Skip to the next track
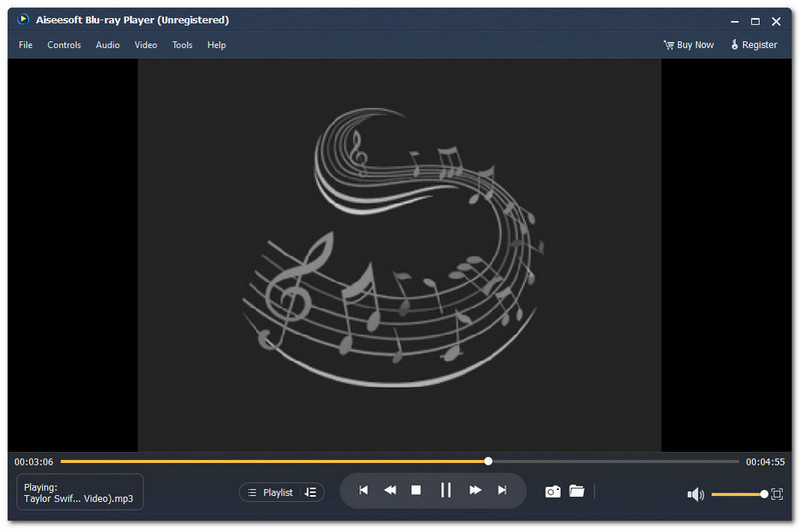 (x=502, y=490)
